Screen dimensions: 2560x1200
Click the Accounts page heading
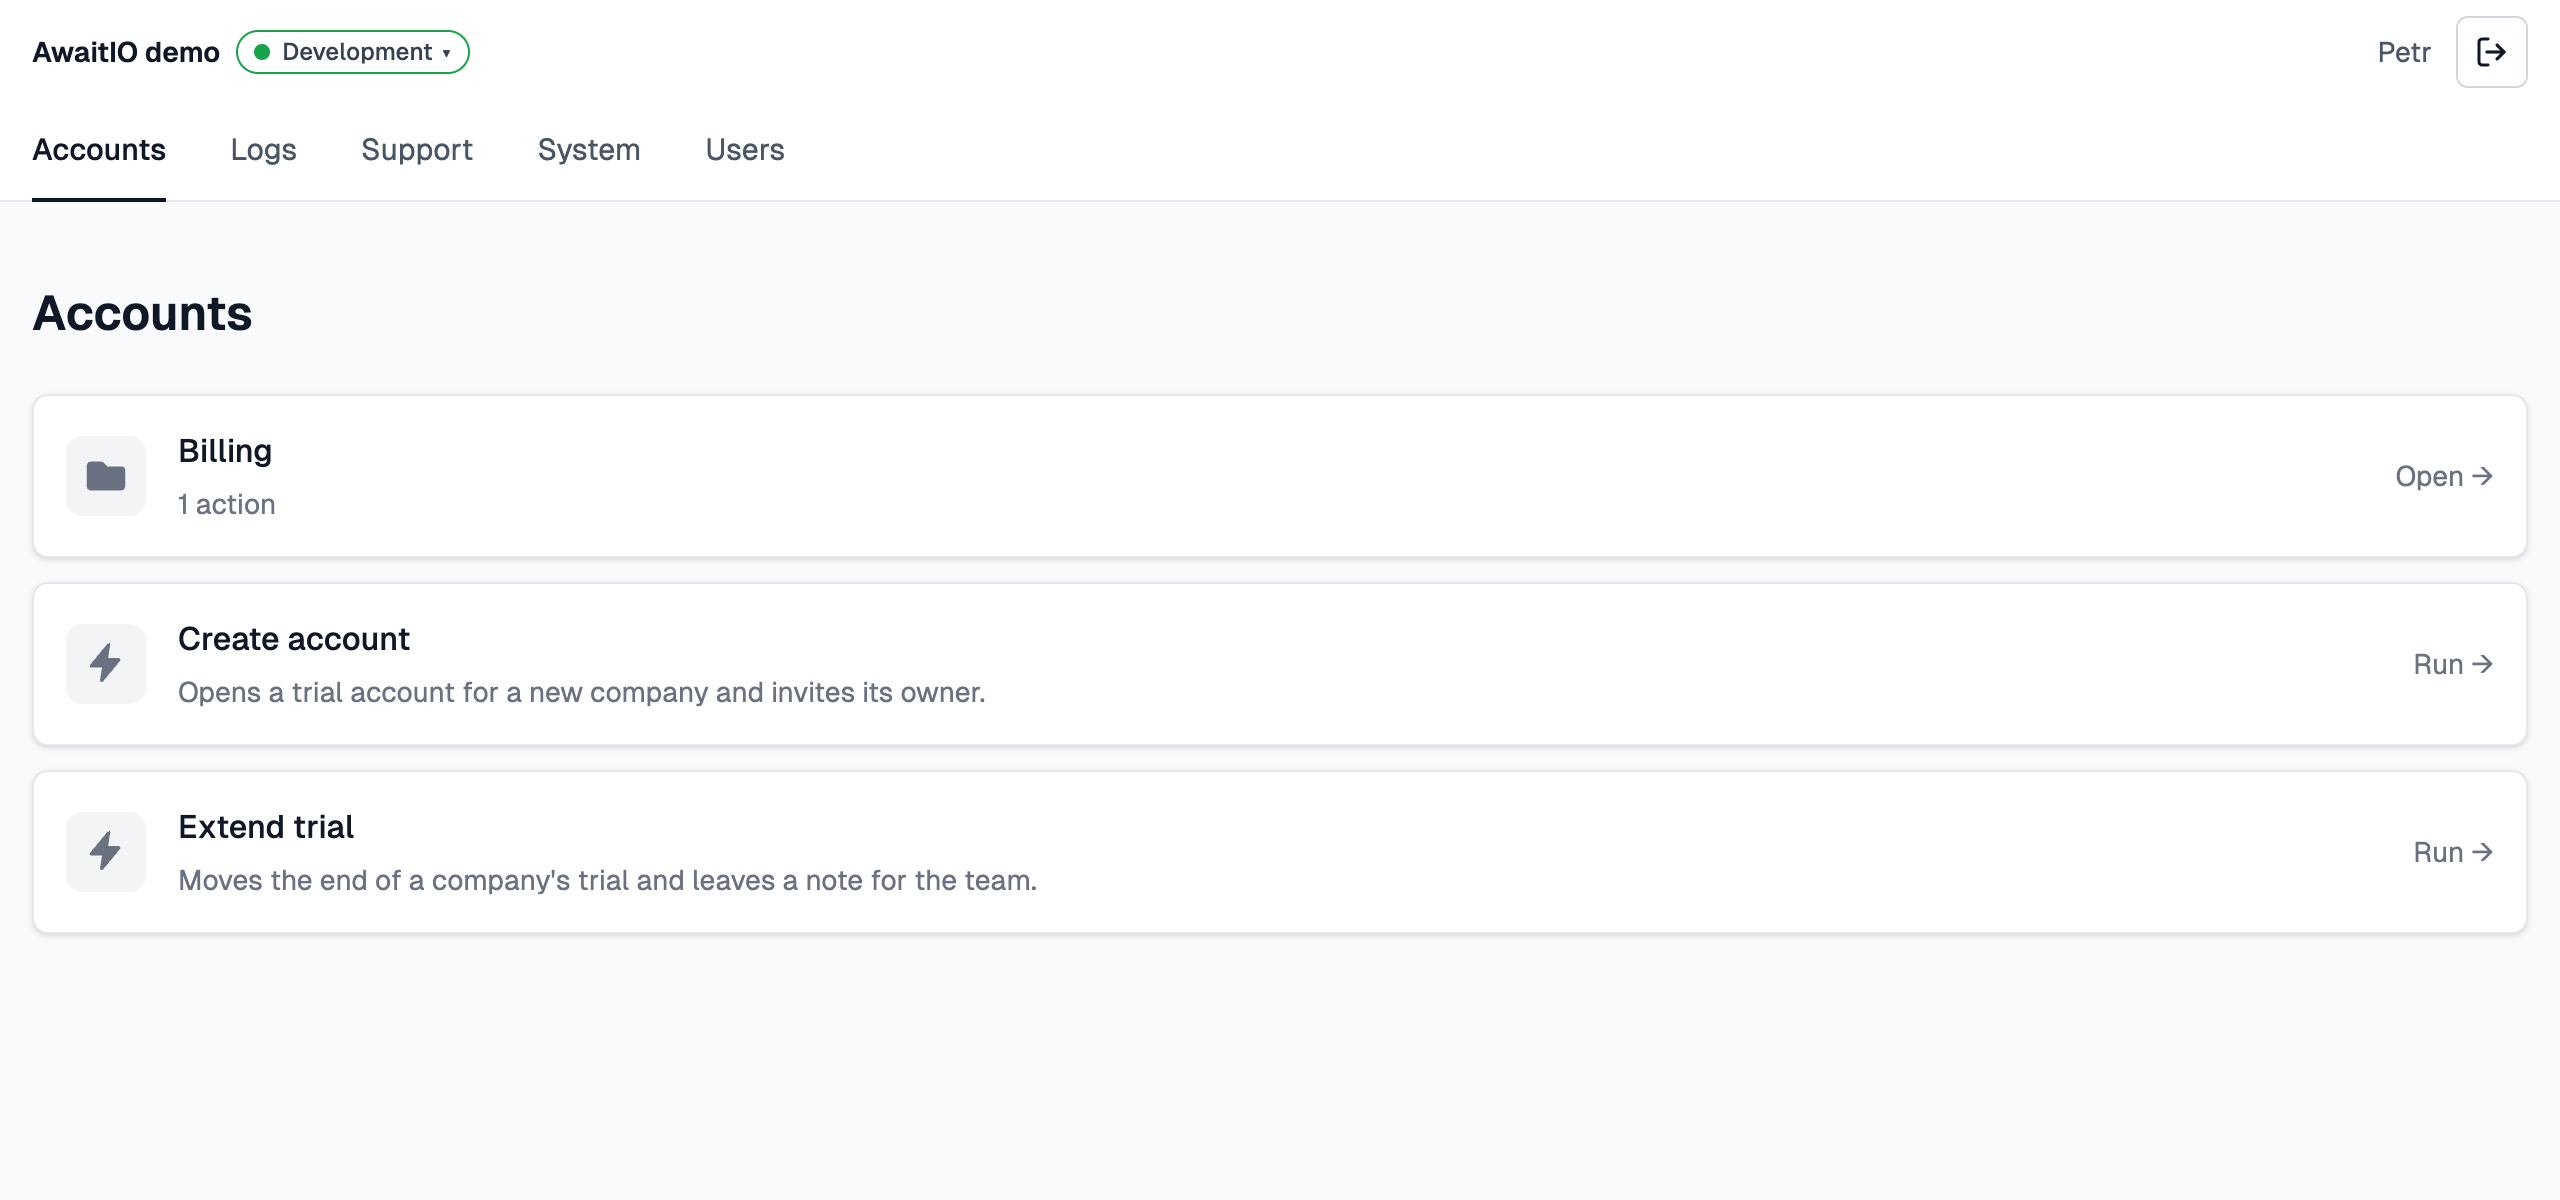pyautogui.click(x=142, y=313)
